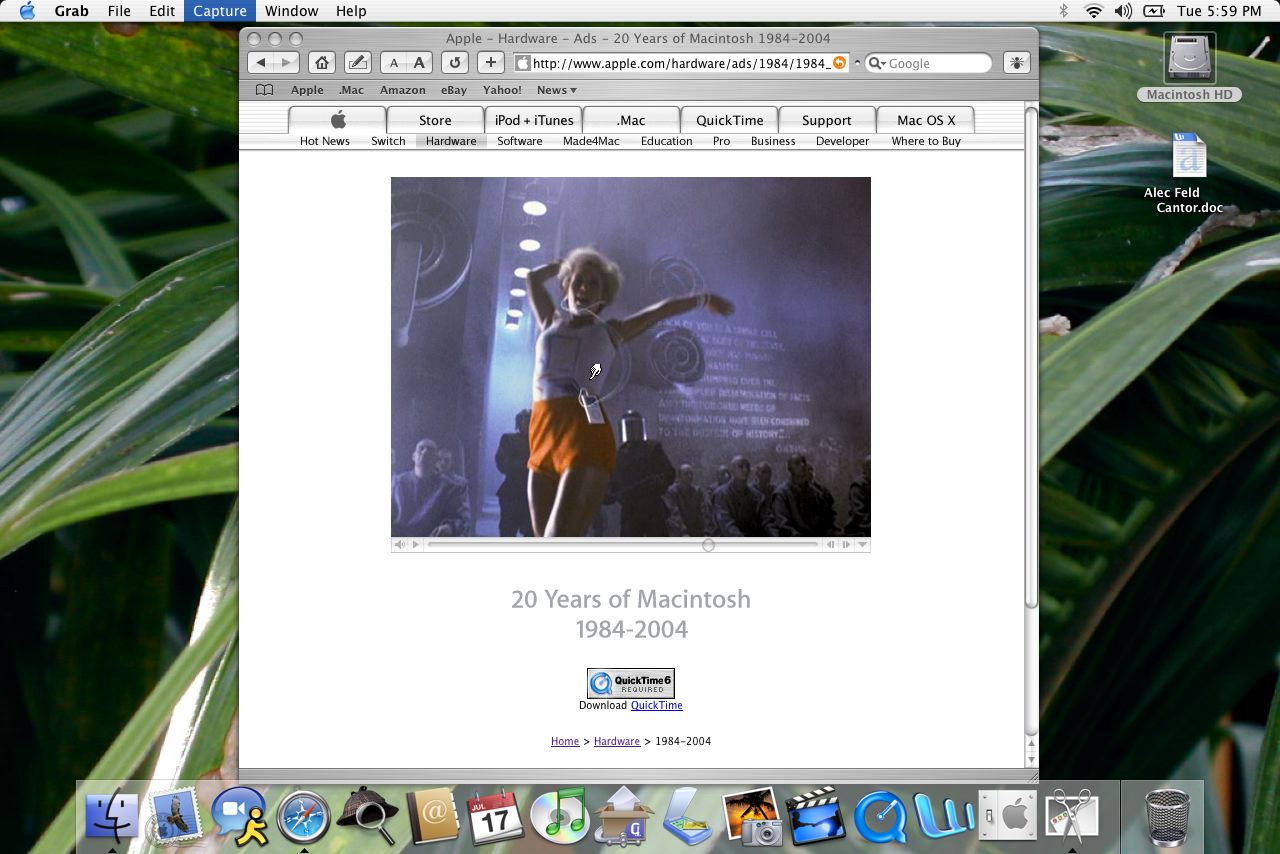Click the Grab scissors icon in Dock
The width and height of the screenshot is (1280, 854).
(1071, 817)
